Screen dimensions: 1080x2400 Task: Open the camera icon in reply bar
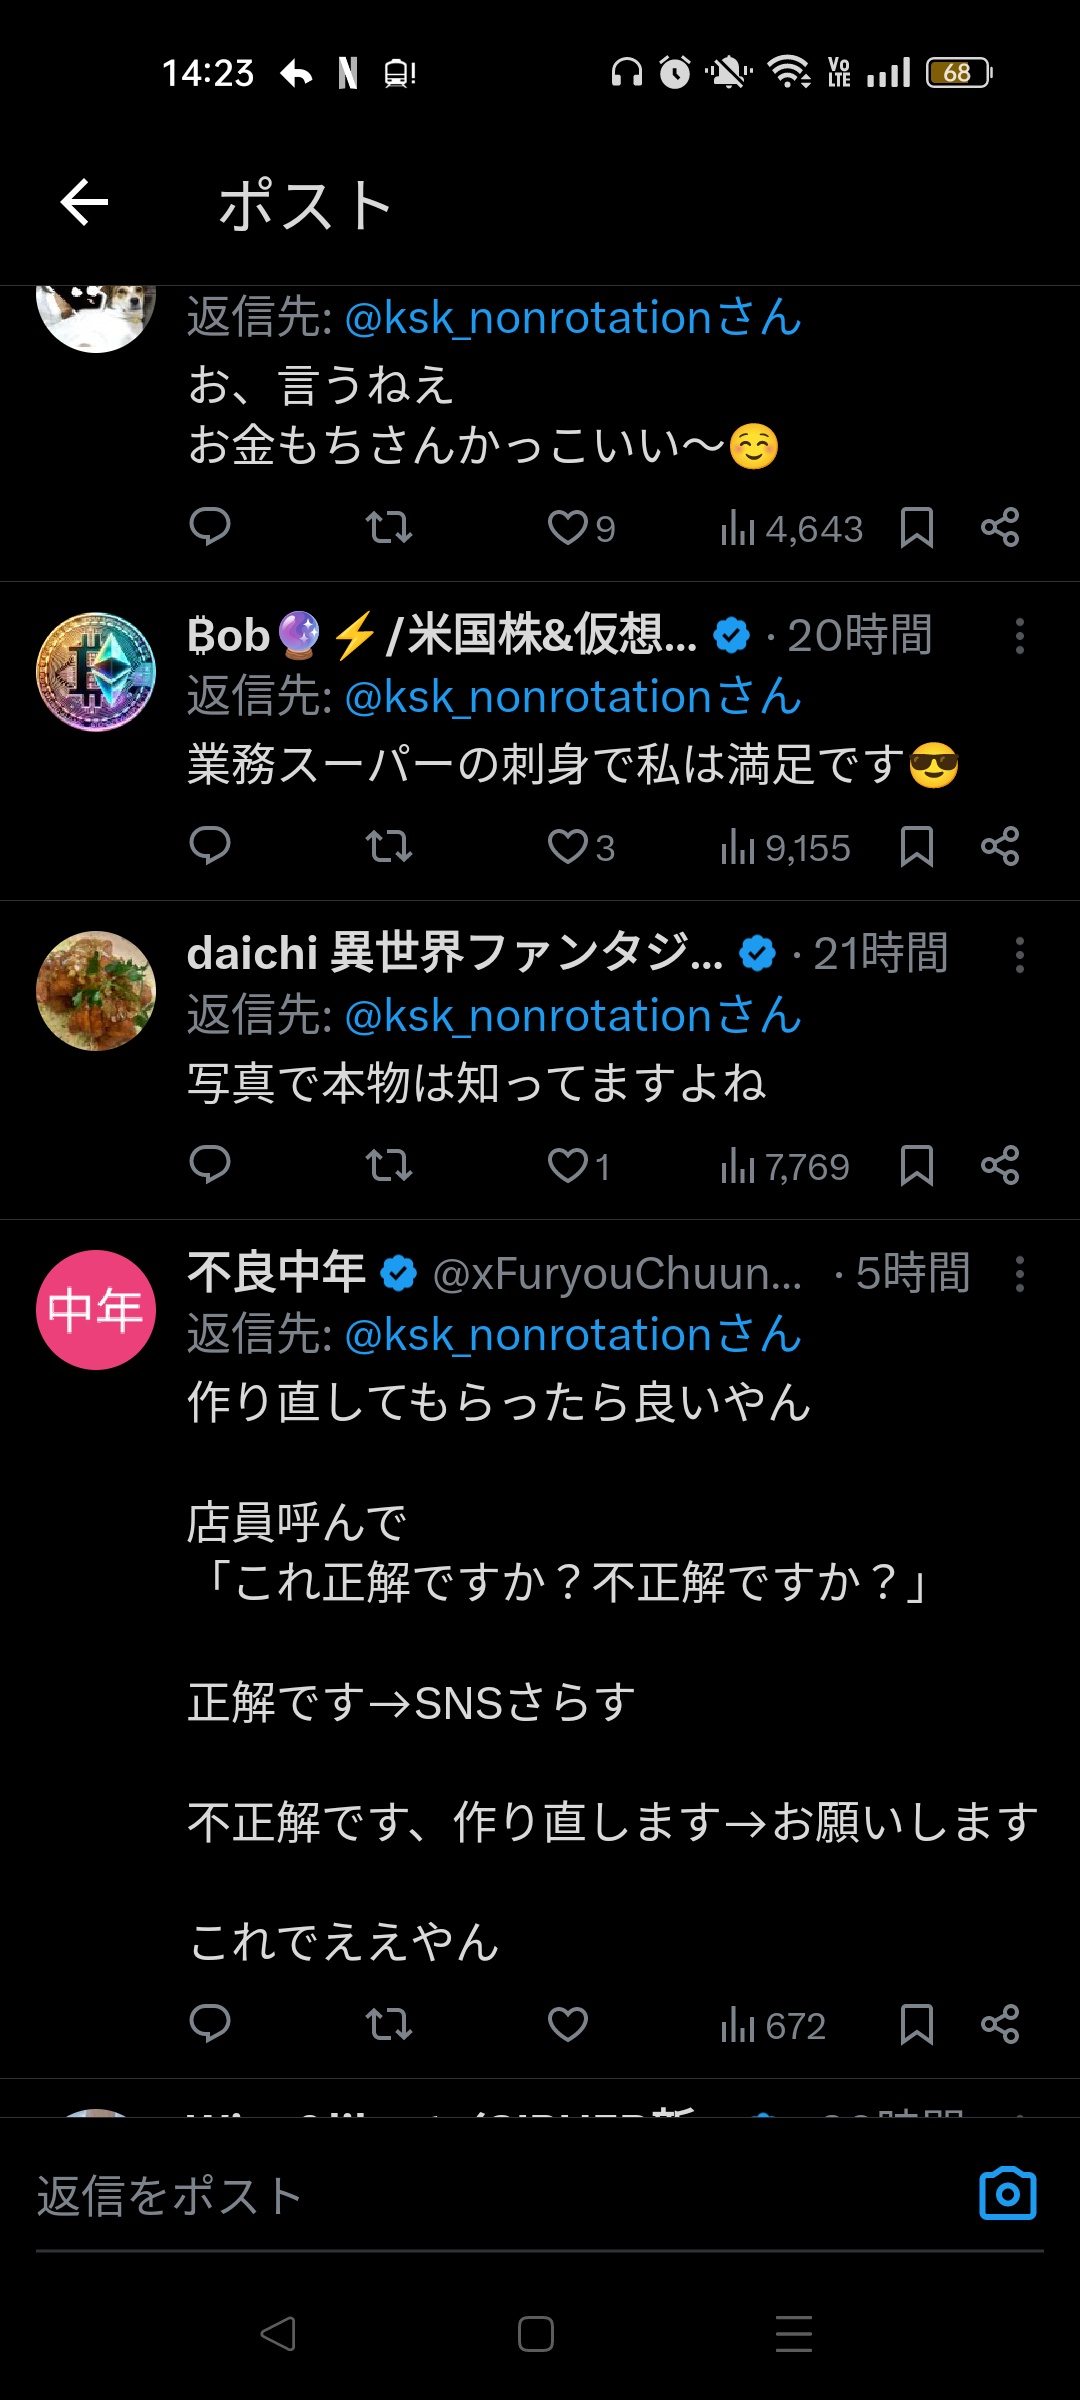pos(1007,2194)
